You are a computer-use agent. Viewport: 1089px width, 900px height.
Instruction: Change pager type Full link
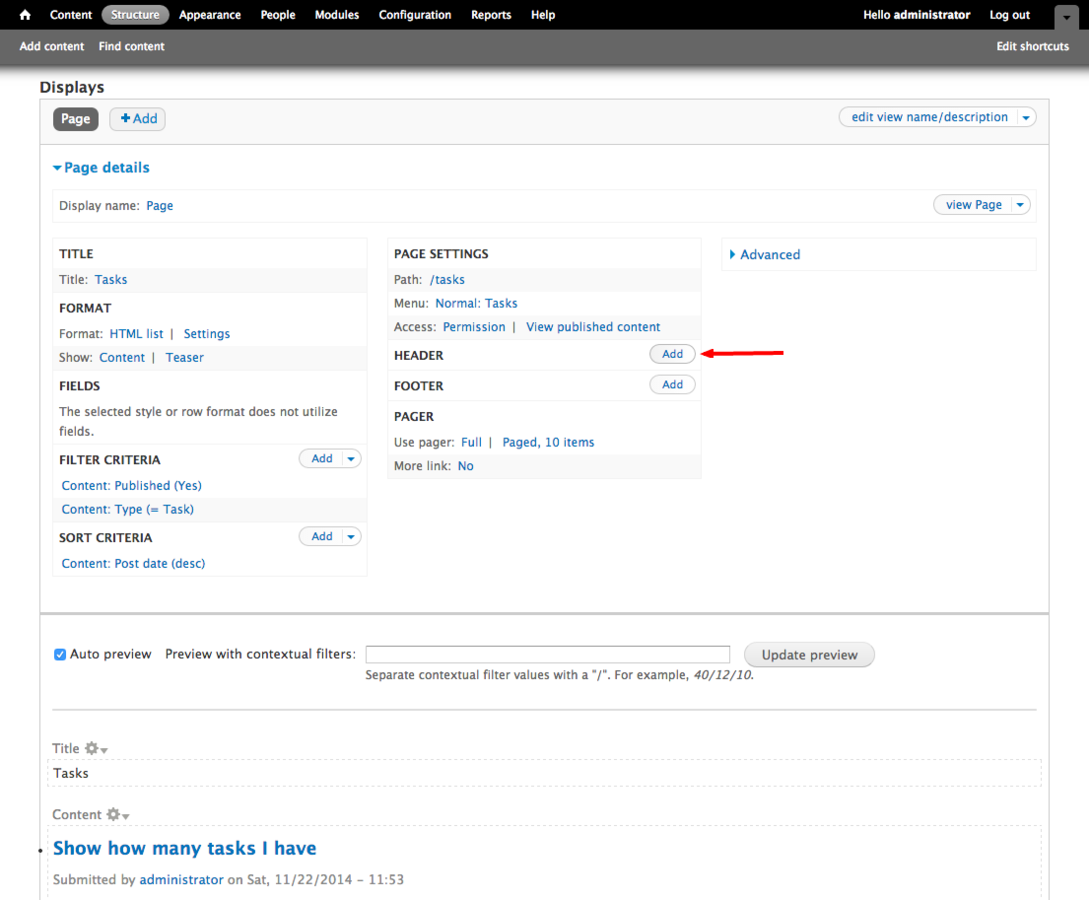471,442
